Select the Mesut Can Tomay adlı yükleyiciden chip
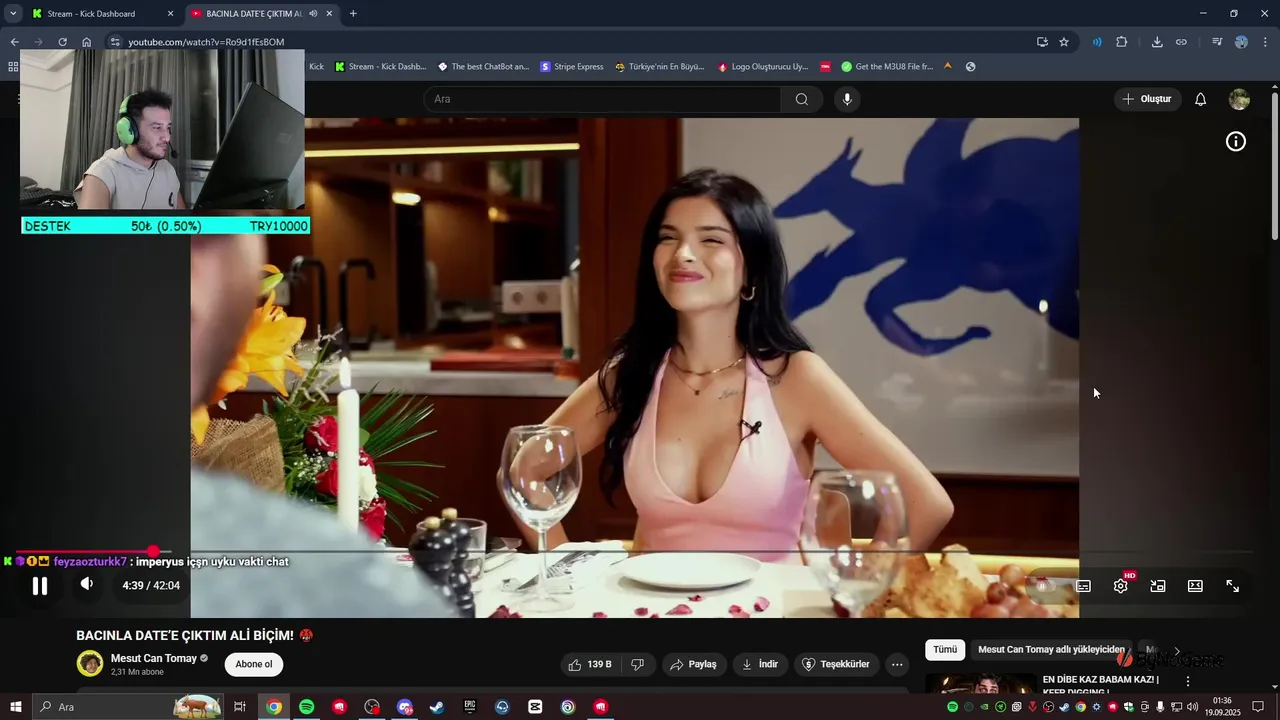The width and height of the screenshot is (1280, 720). click(1051, 649)
